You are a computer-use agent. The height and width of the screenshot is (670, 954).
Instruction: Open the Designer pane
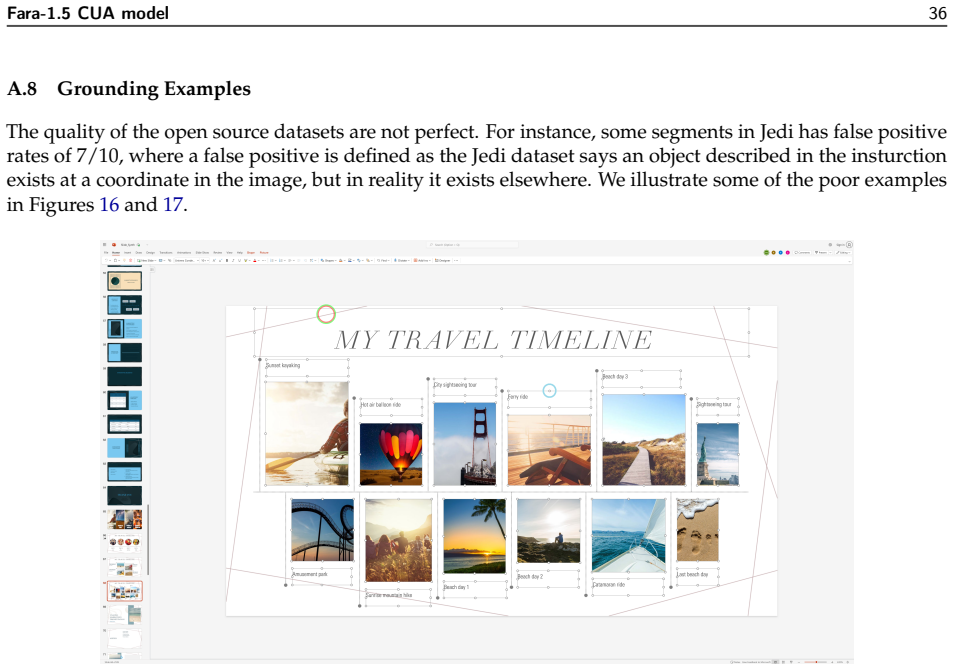[x=442, y=260]
